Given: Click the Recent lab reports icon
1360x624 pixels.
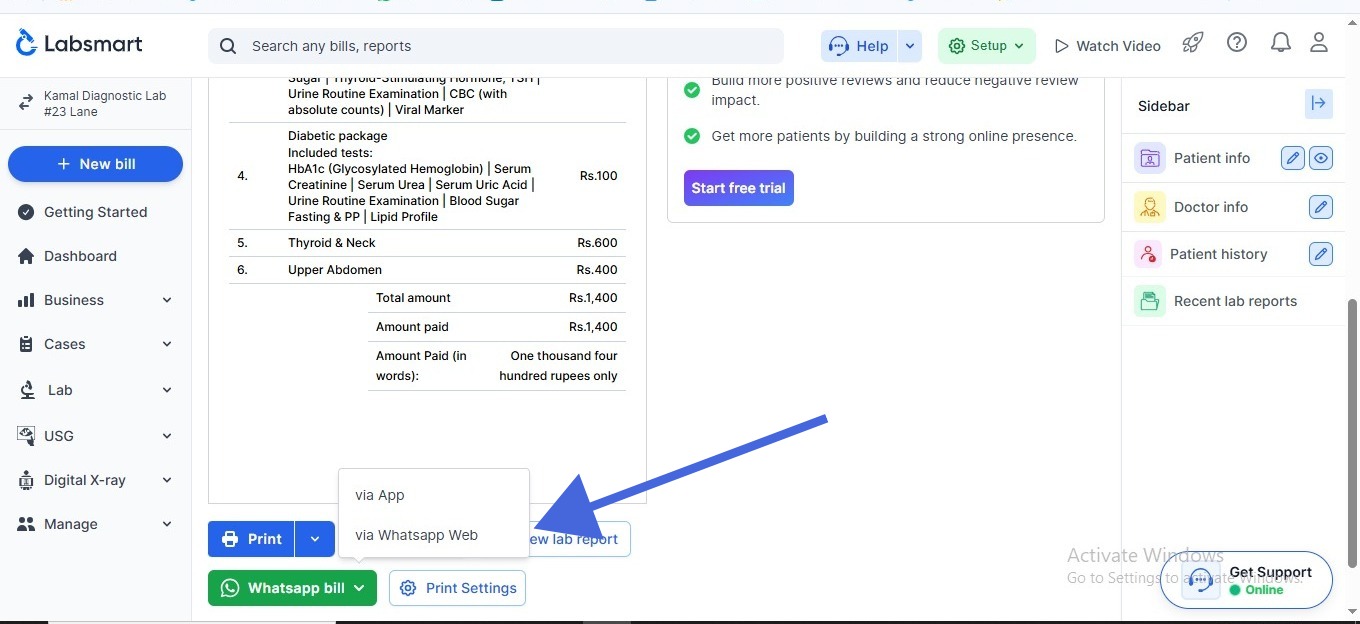Looking at the screenshot, I should pyautogui.click(x=1150, y=301).
